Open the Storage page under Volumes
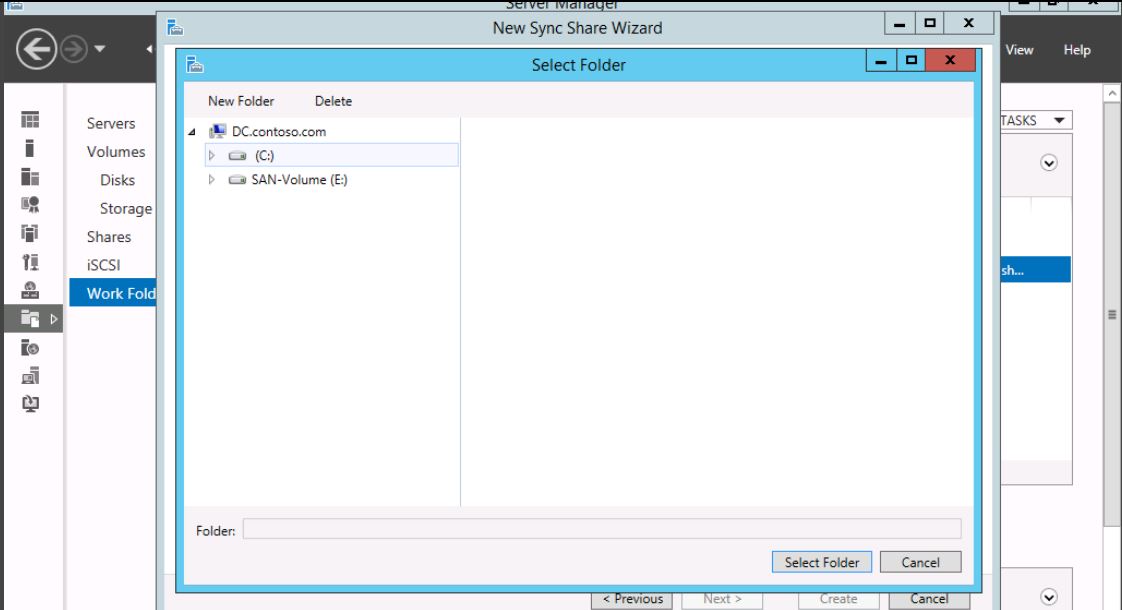 [126, 208]
